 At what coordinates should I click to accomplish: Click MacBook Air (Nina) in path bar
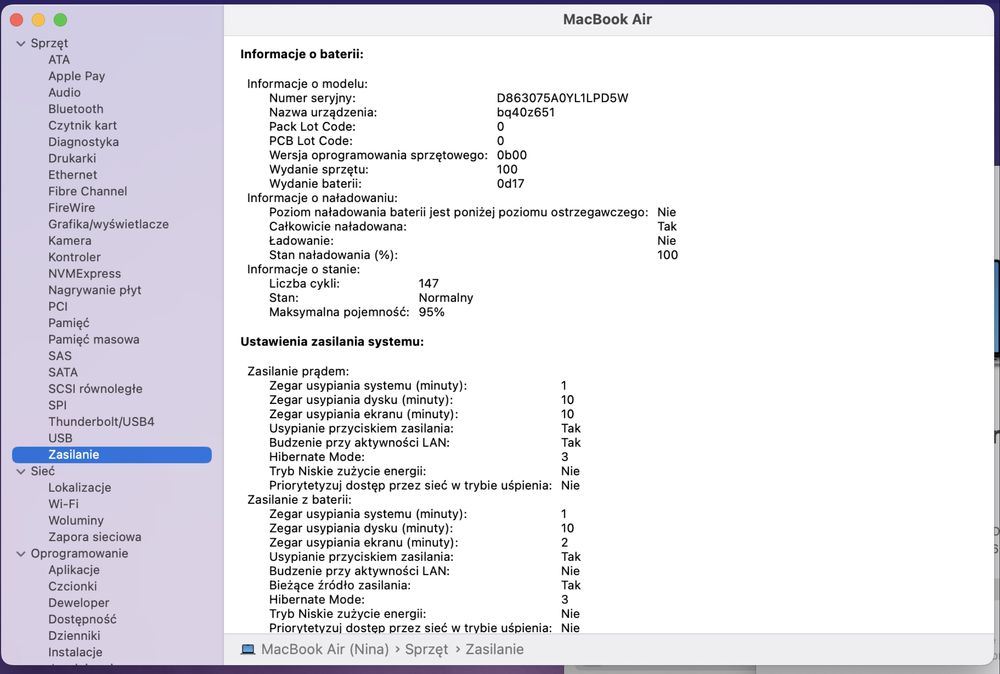coord(325,649)
